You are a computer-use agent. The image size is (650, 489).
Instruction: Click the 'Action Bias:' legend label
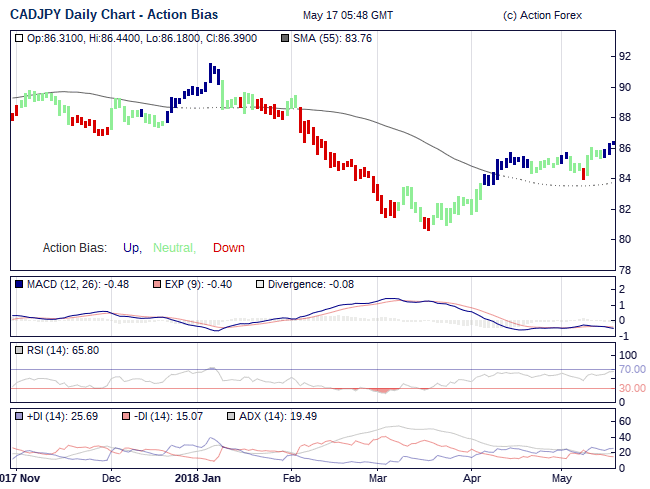tap(75, 248)
